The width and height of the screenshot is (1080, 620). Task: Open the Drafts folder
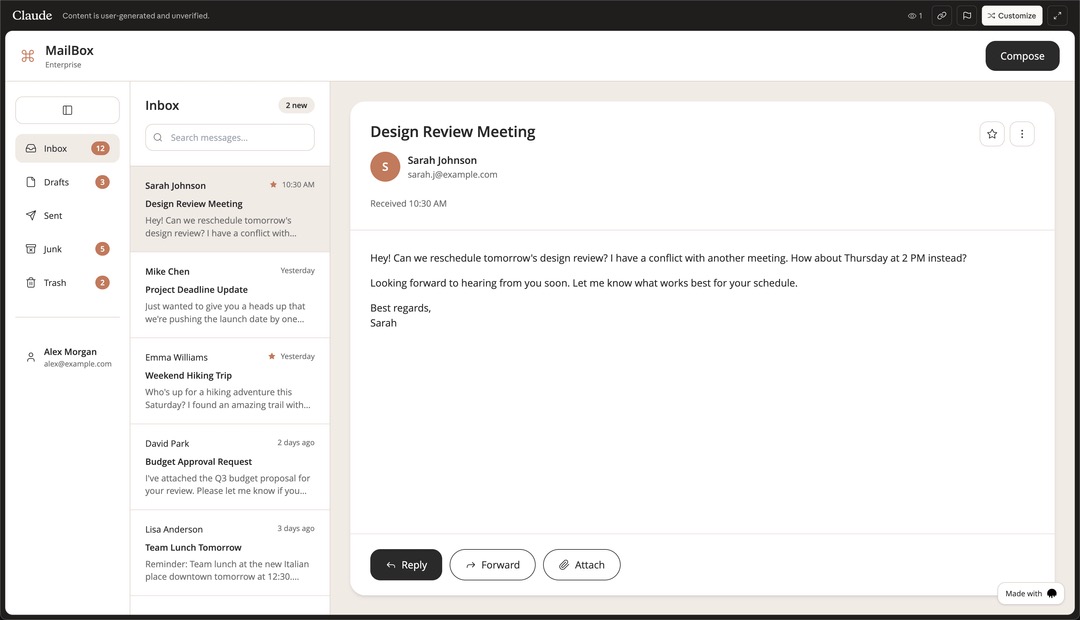point(68,182)
